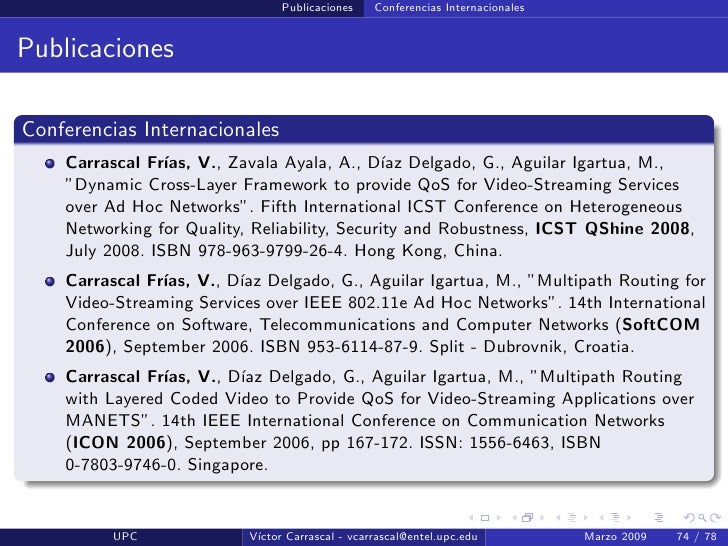Click the SoftCOM publication bullet point
The image size is (728, 546).
[x=50, y=281]
